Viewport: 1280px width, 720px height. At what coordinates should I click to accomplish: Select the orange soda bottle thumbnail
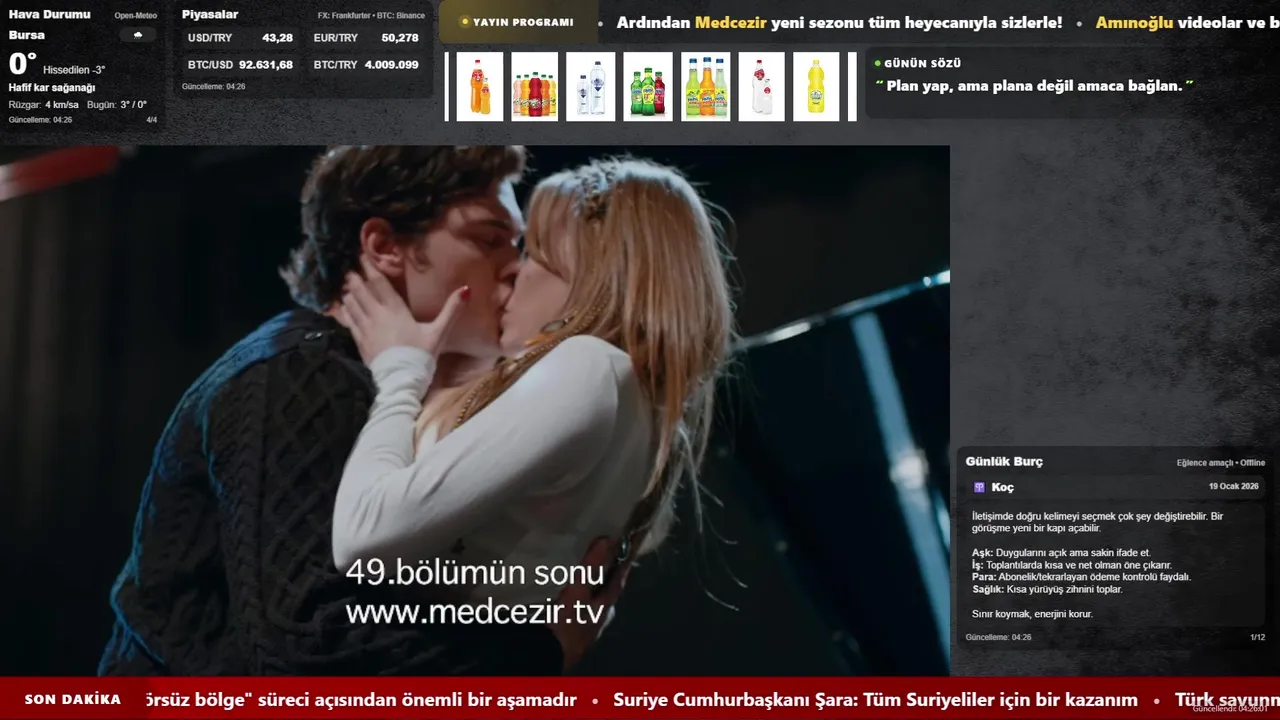click(x=480, y=87)
